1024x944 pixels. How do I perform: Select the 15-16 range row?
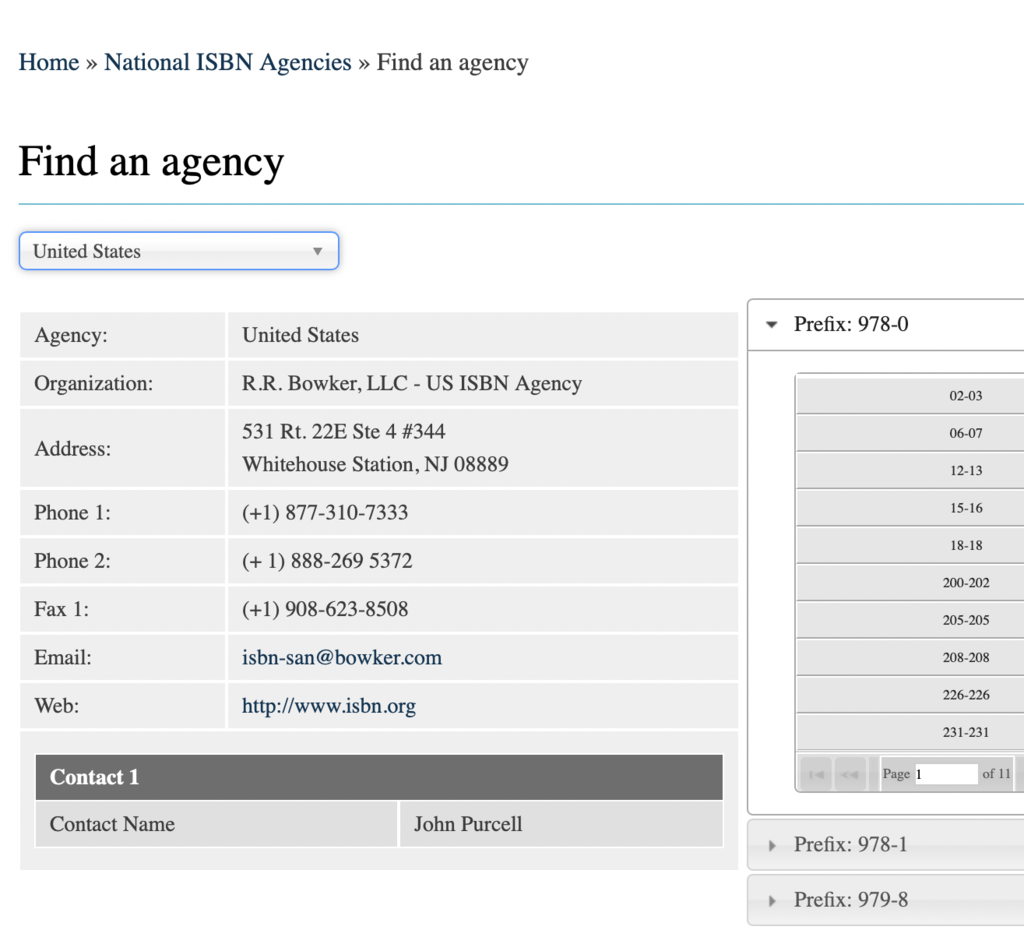click(965, 508)
